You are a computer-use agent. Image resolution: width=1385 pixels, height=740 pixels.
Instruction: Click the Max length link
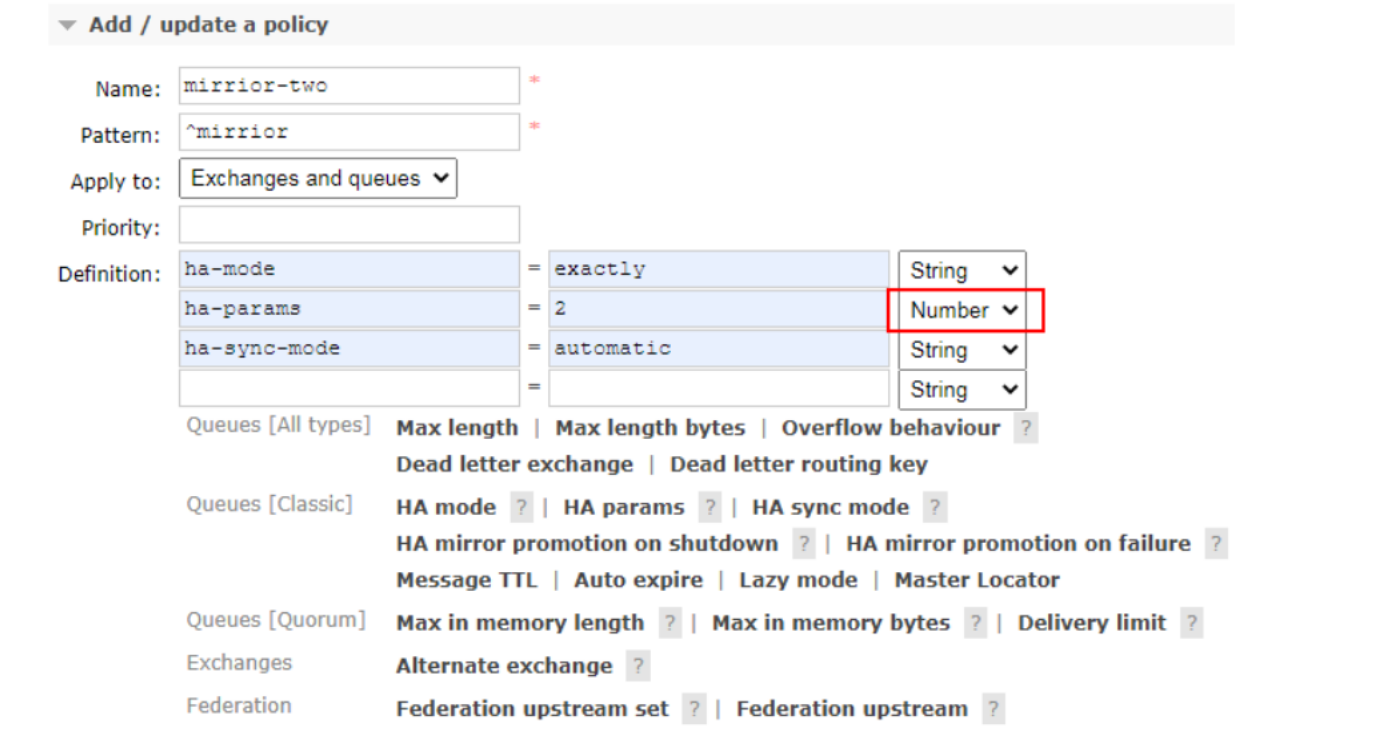pos(457,429)
